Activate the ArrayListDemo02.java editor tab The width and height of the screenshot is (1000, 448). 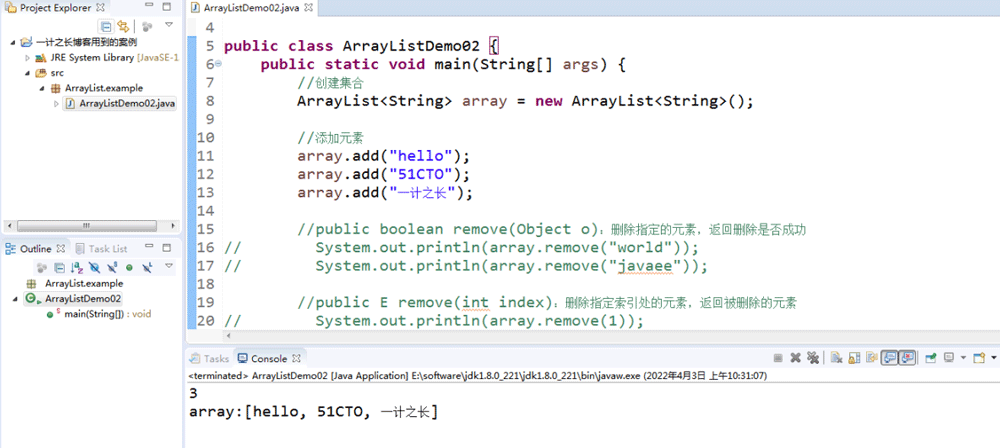250,9
